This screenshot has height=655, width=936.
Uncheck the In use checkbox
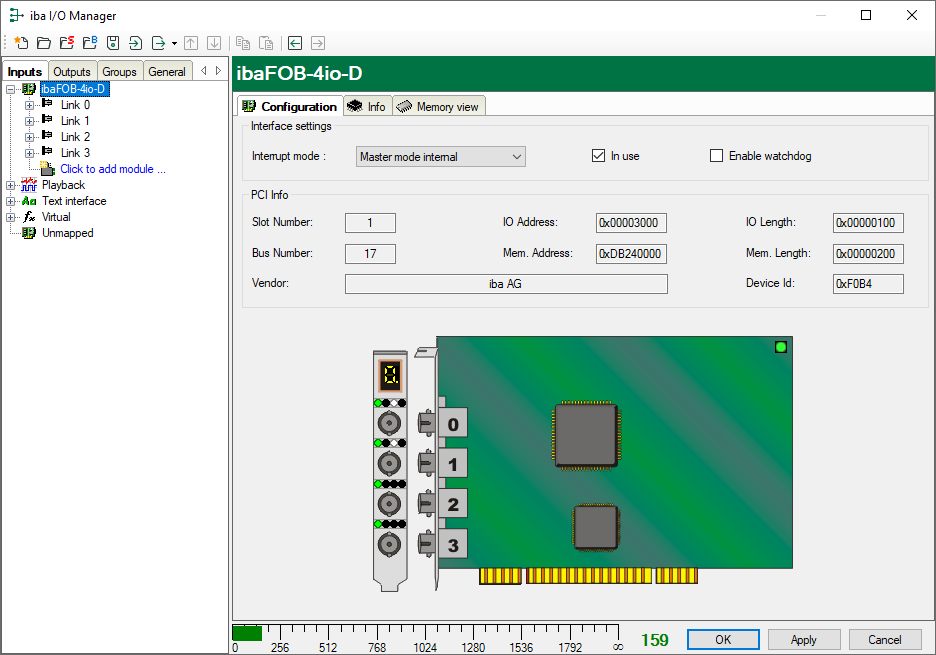599,156
